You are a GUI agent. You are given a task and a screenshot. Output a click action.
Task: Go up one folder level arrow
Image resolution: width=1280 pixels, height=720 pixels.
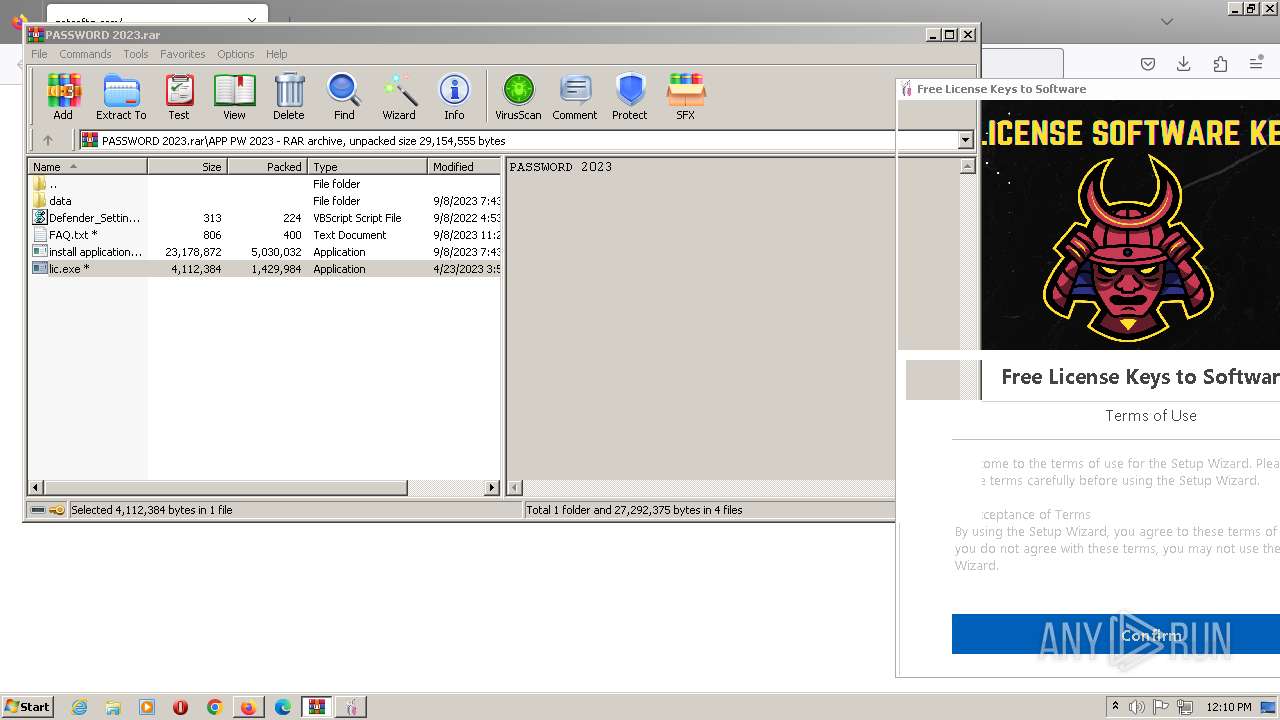[47, 141]
